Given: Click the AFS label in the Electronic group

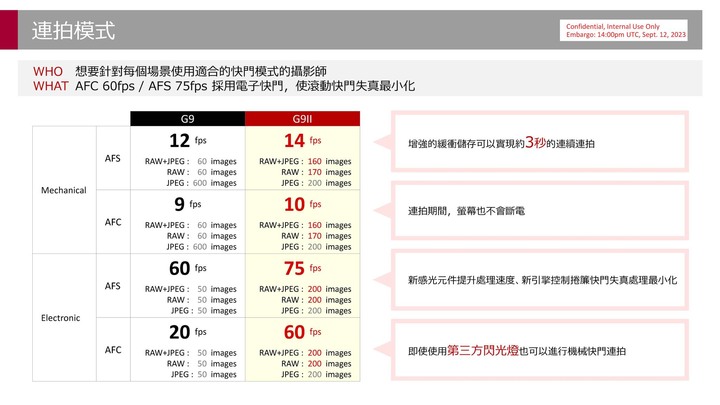Looking at the screenshot, I should click(112, 286).
